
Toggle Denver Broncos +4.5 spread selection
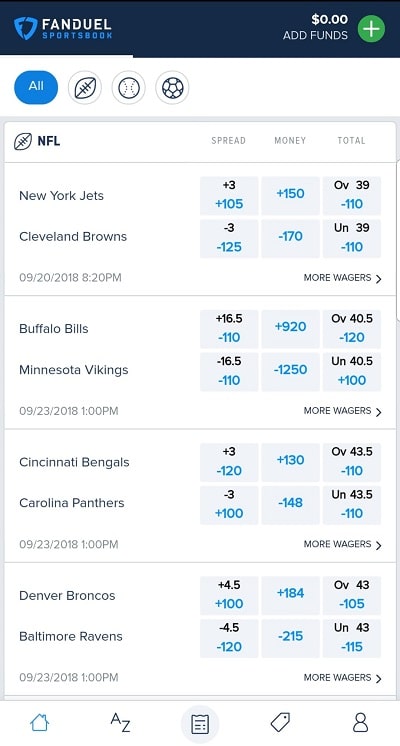point(229,595)
